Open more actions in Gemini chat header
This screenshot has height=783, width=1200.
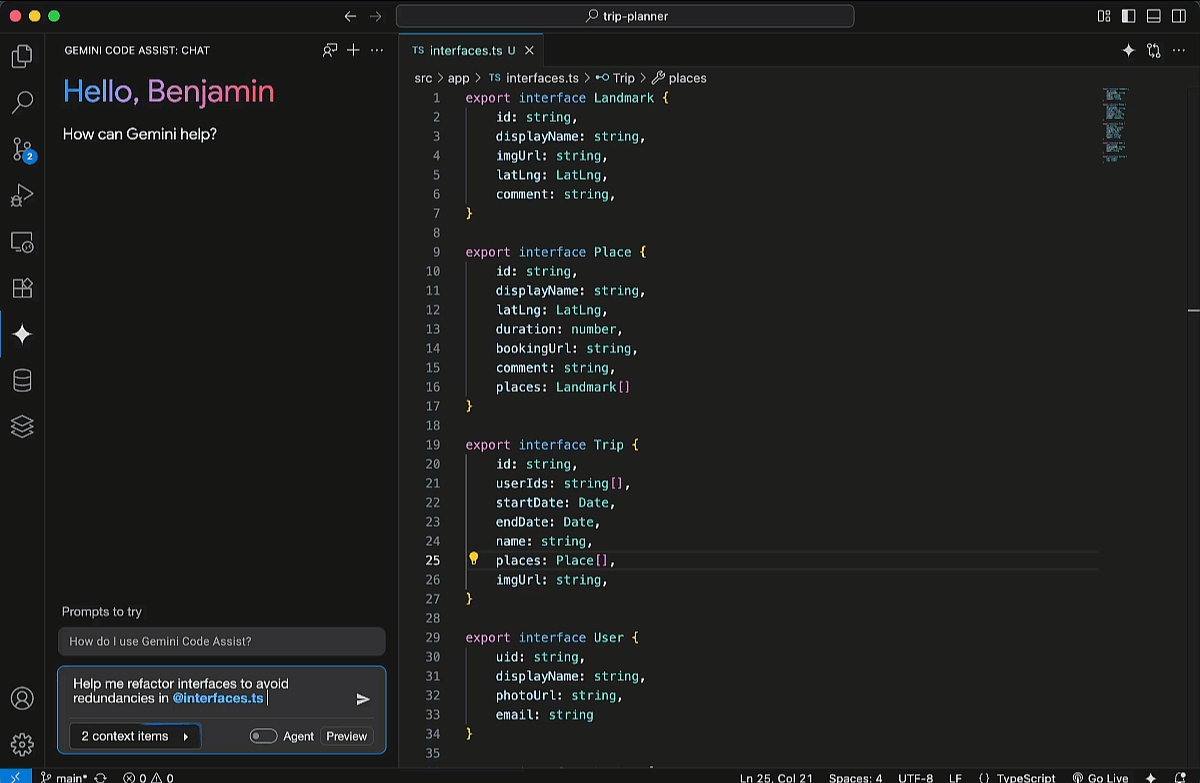[x=377, y=50]
